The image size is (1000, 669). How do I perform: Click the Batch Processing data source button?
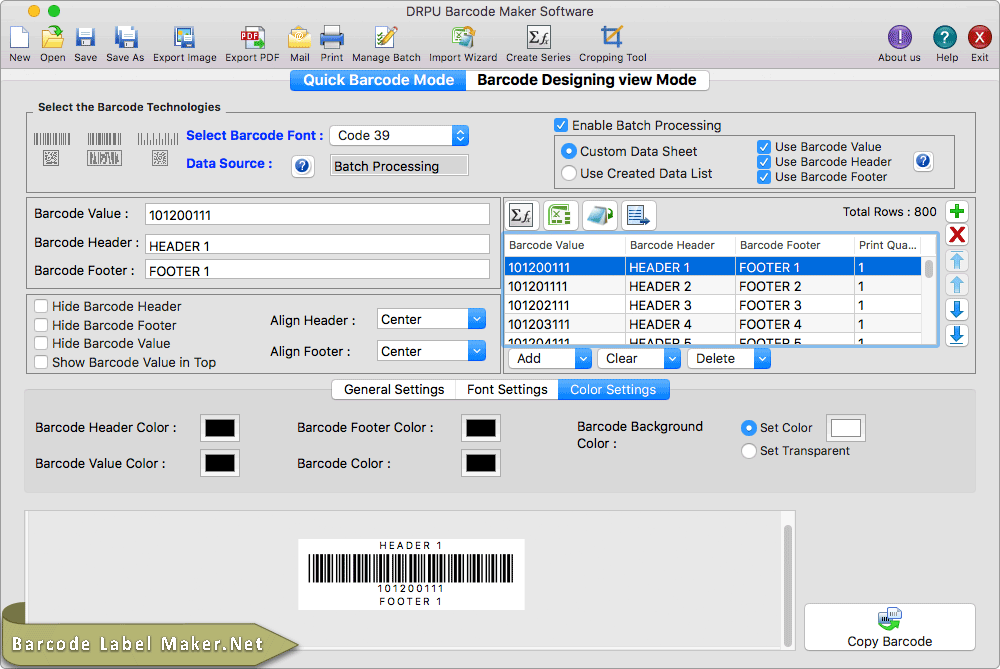click(x=399, y=166)
